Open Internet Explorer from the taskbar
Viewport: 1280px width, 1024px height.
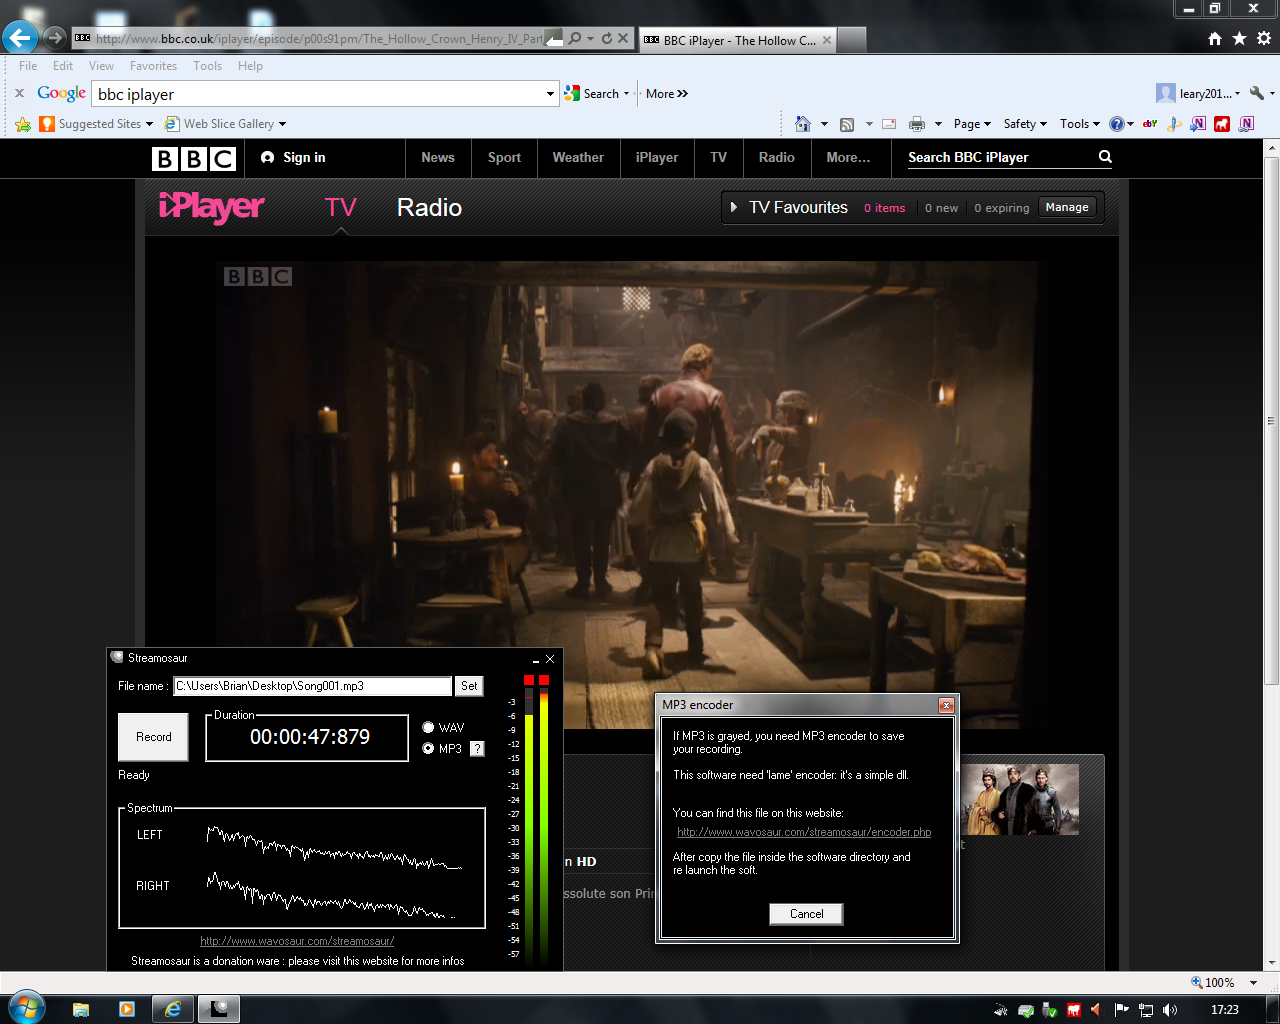[x=173, y=1009]
